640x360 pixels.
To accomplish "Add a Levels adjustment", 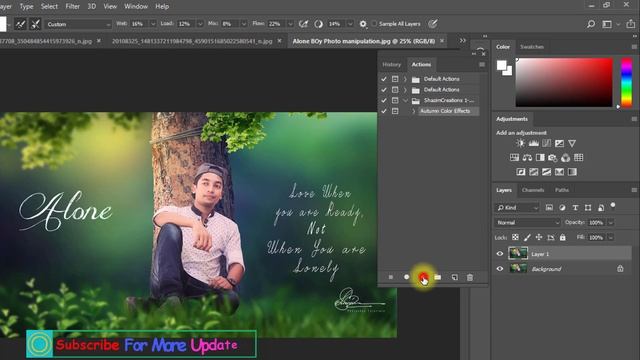I will click(x=533, y=143).
